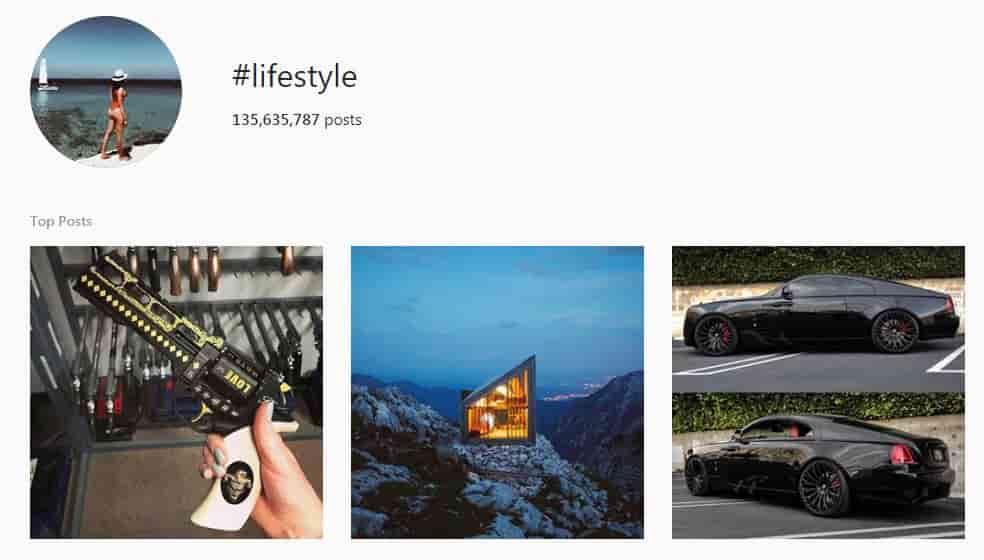Click the Top Posts section label

61,221
